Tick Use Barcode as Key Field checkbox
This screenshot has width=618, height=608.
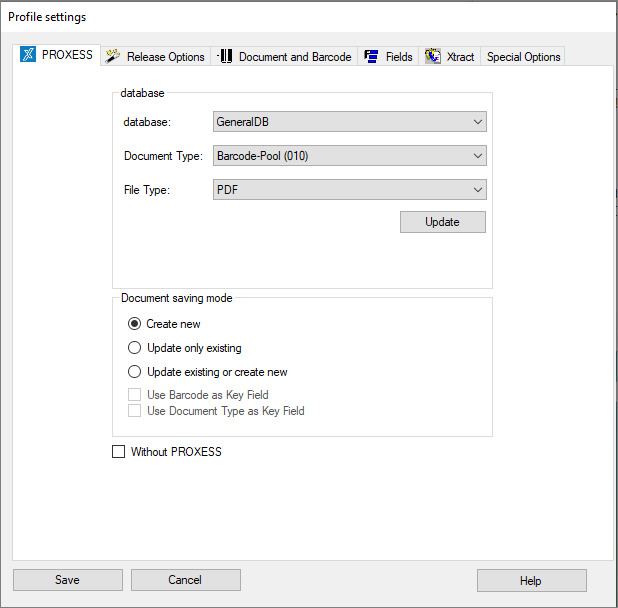pos(134,394)
